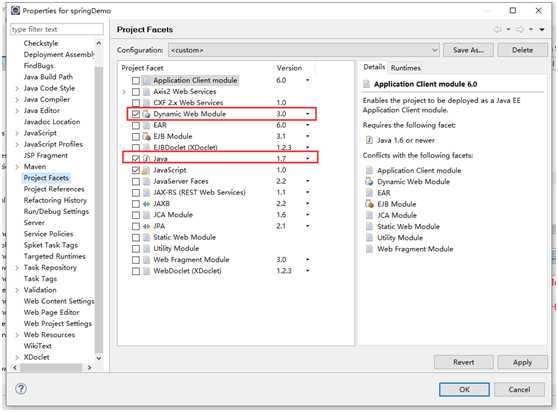558x412 pixels.
Task: Open version dropdown for Dynamic Web Module
Action: (307, 114)
